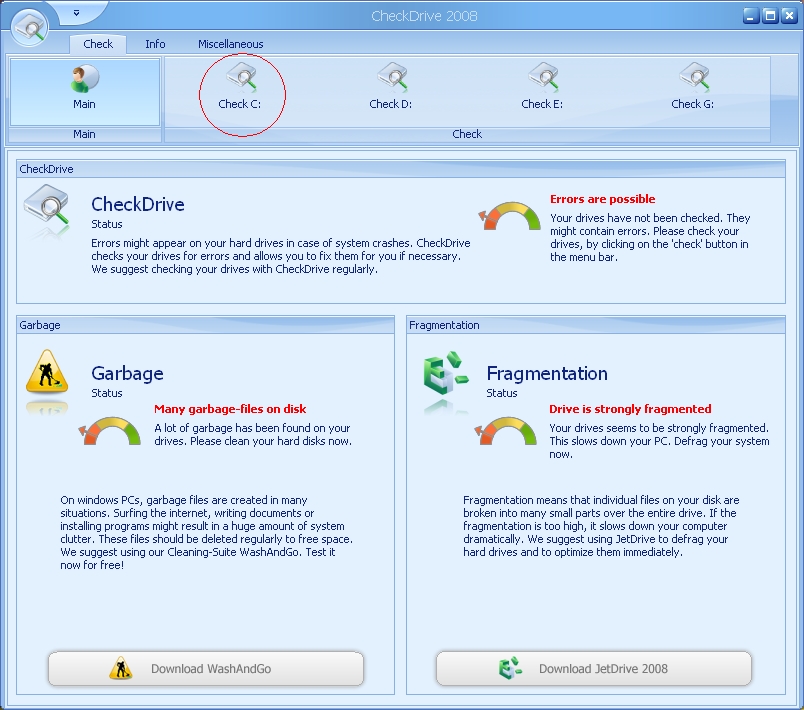This screenshot has height=710, width=804.
Task: Click the Fragmentation heading text
Action: point(547,373)
